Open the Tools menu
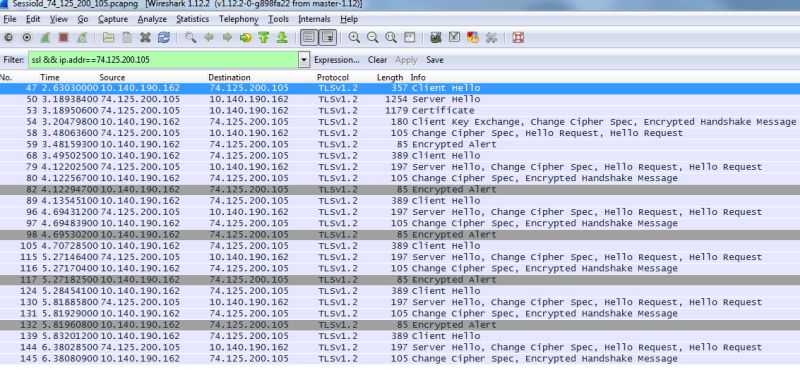 (x=278, y=19)
